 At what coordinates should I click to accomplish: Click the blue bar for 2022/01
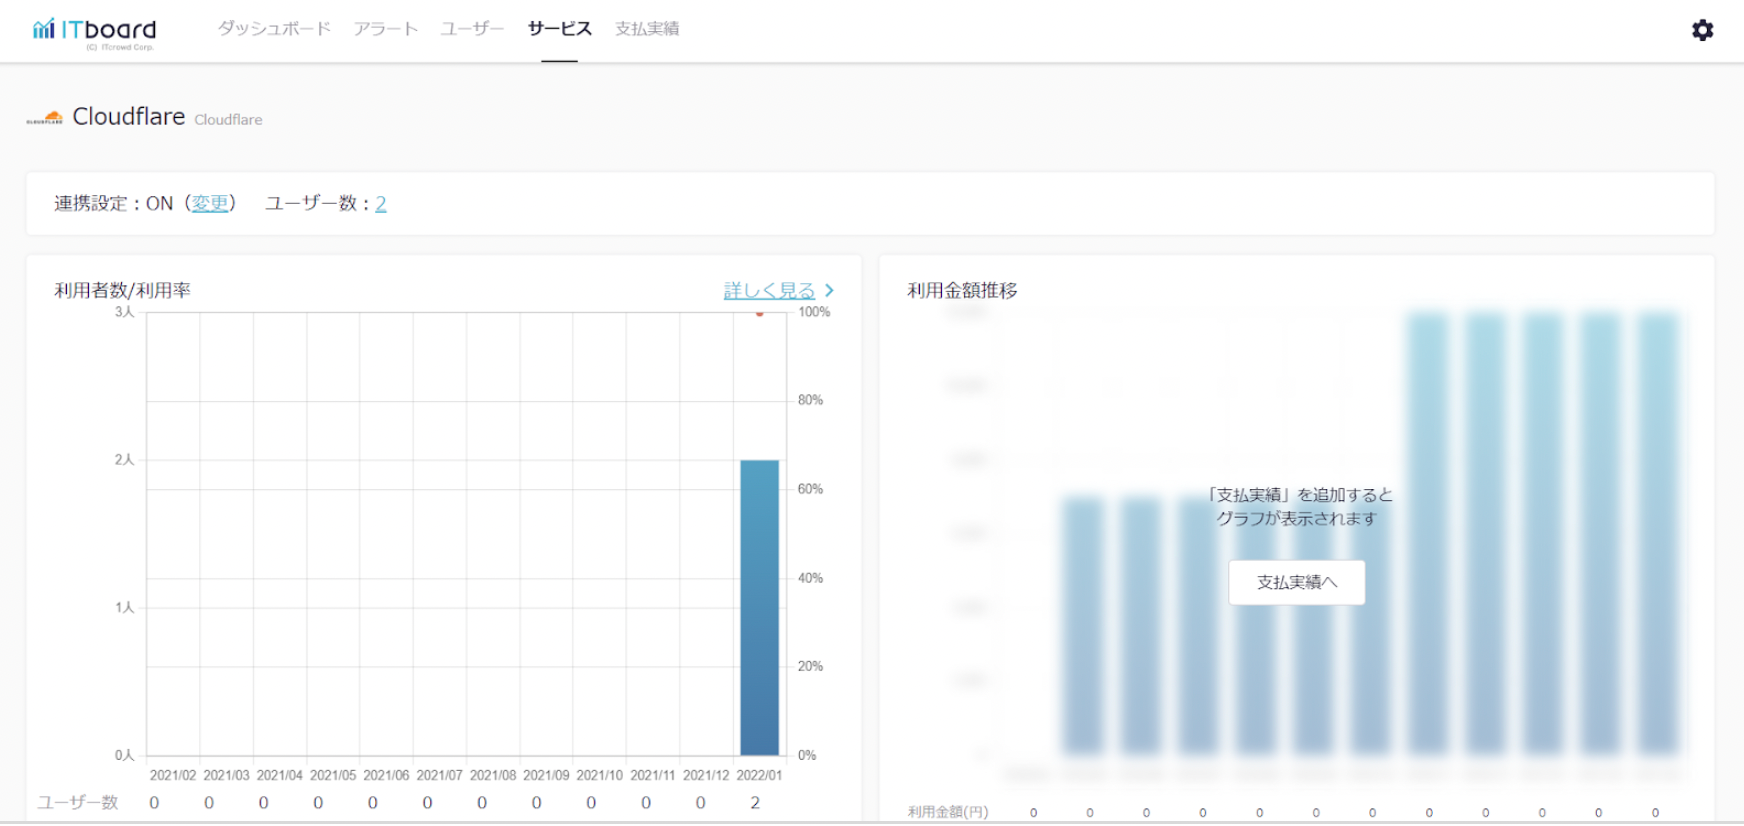click(x=759, y=607)
